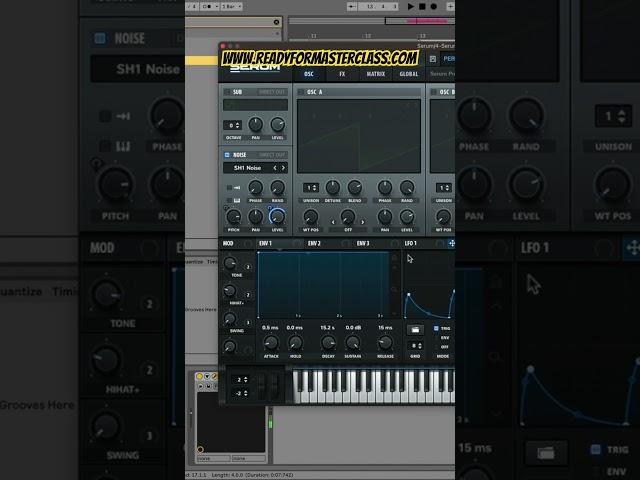
Task: Toggle NOISE Direct Out button
Action: tap(272, 155)
